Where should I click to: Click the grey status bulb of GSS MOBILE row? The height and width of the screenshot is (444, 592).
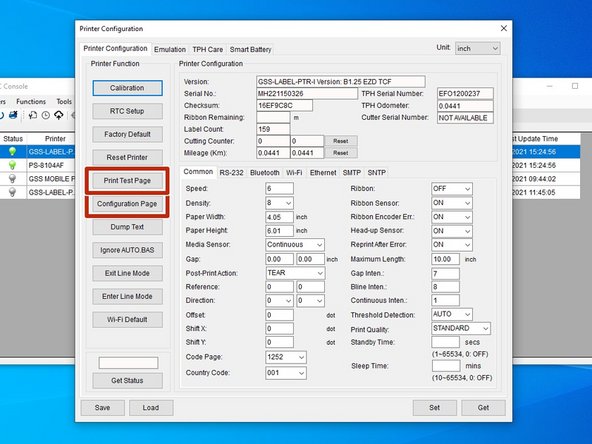click(x=12, y=179)
